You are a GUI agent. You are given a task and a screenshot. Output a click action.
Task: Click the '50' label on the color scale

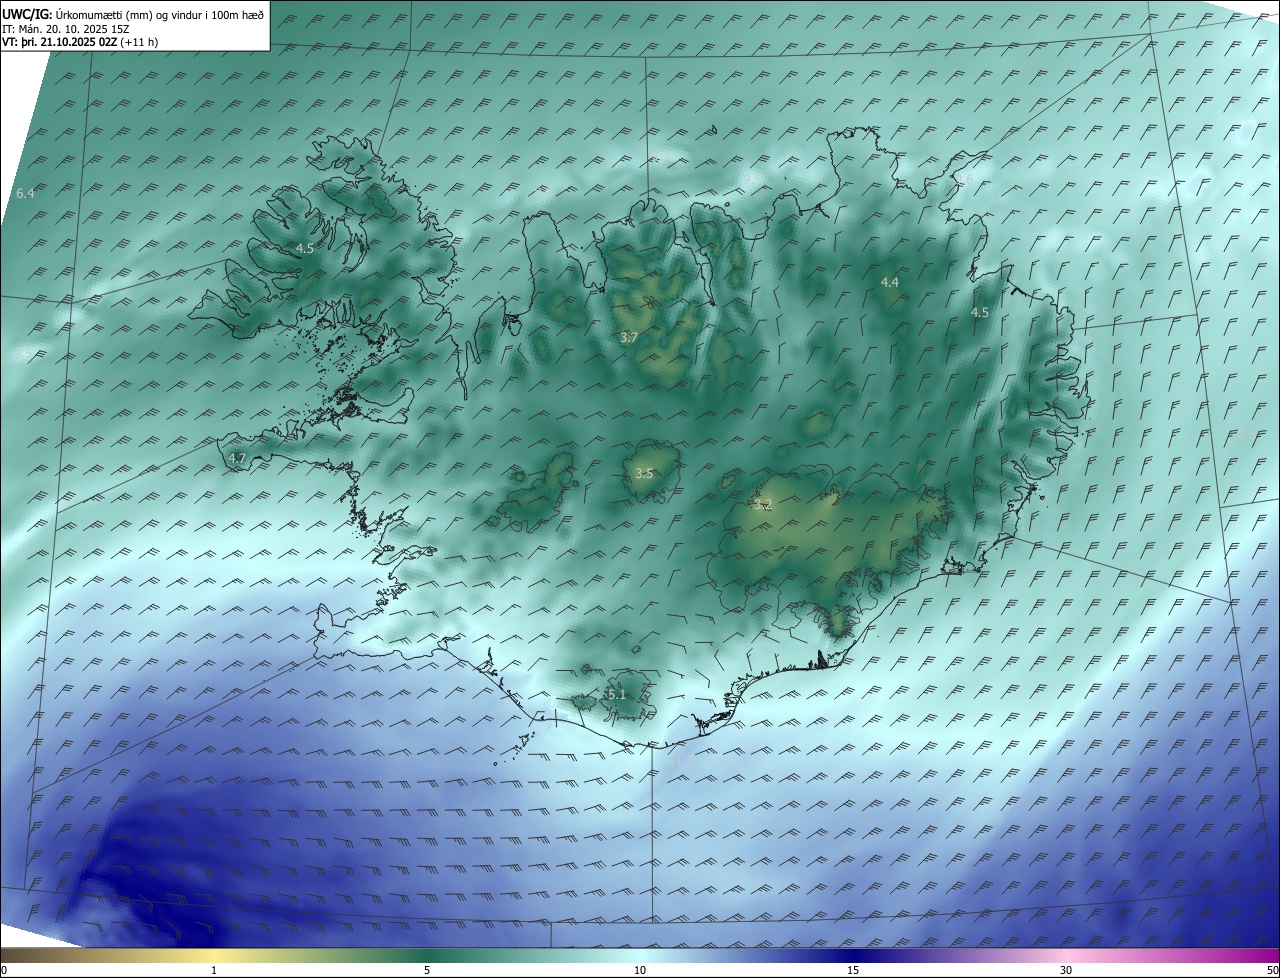coord(1272,970)
